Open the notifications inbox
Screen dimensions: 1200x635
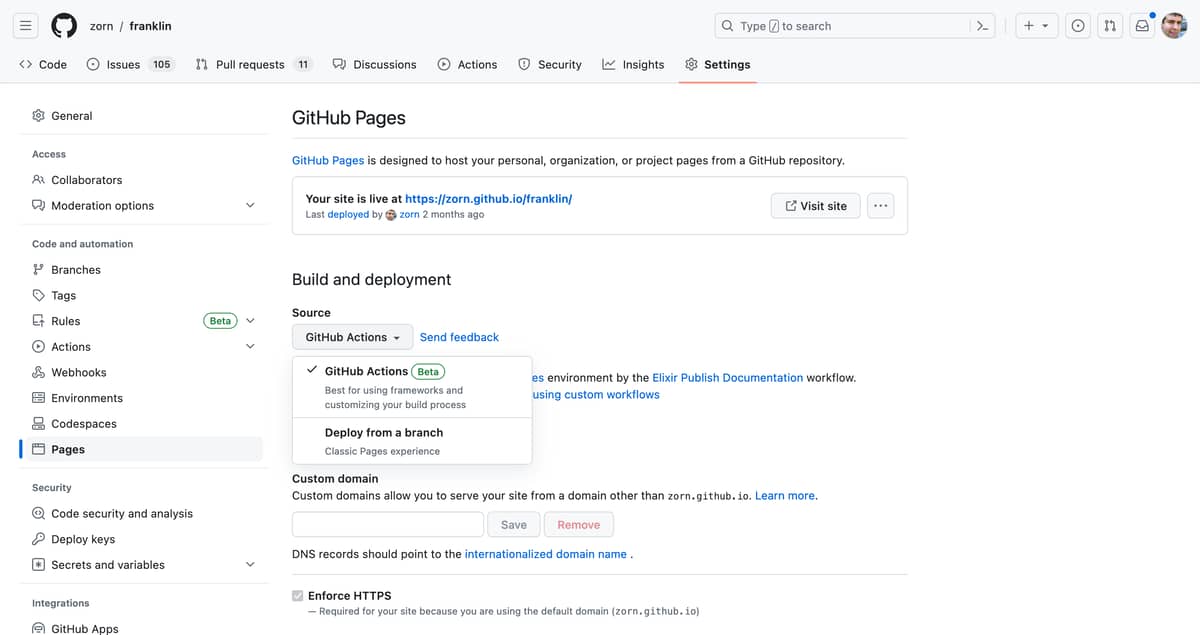click(x=1142, y=26)
